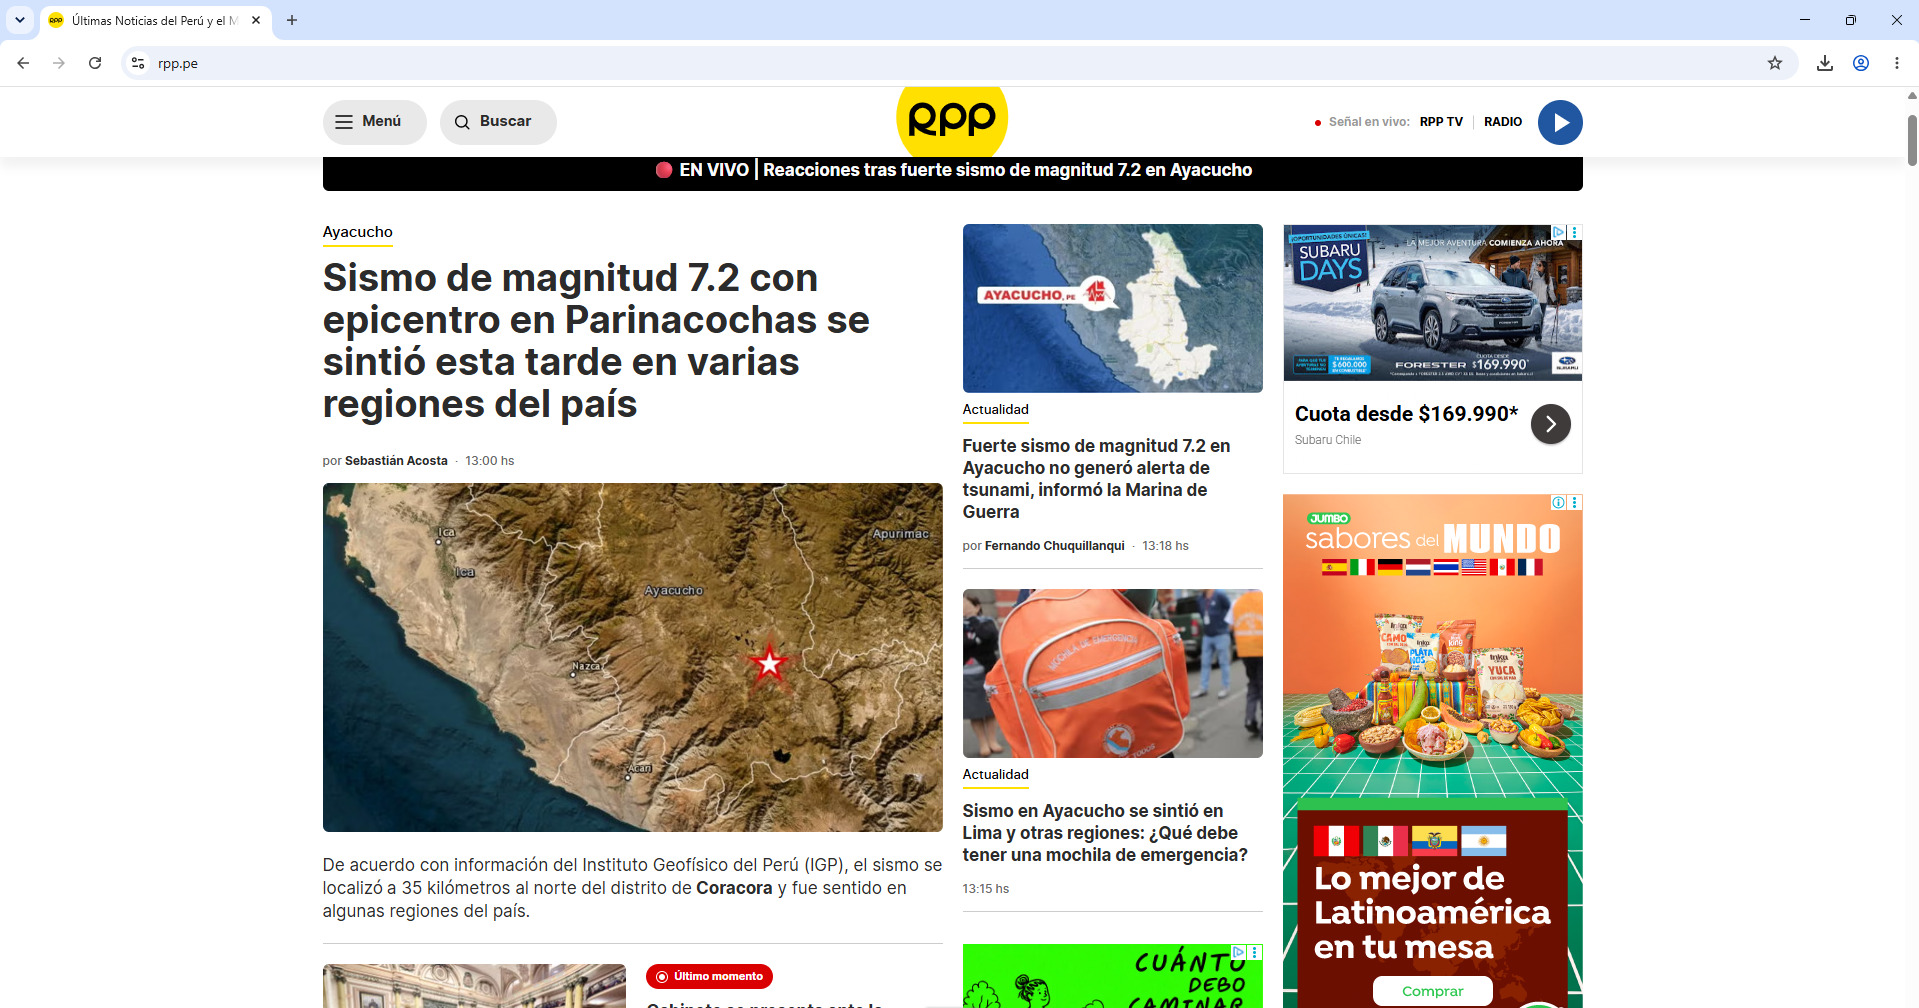
Task: Click the "13:00 hs" article timestamp
Action: click(490, 461)
